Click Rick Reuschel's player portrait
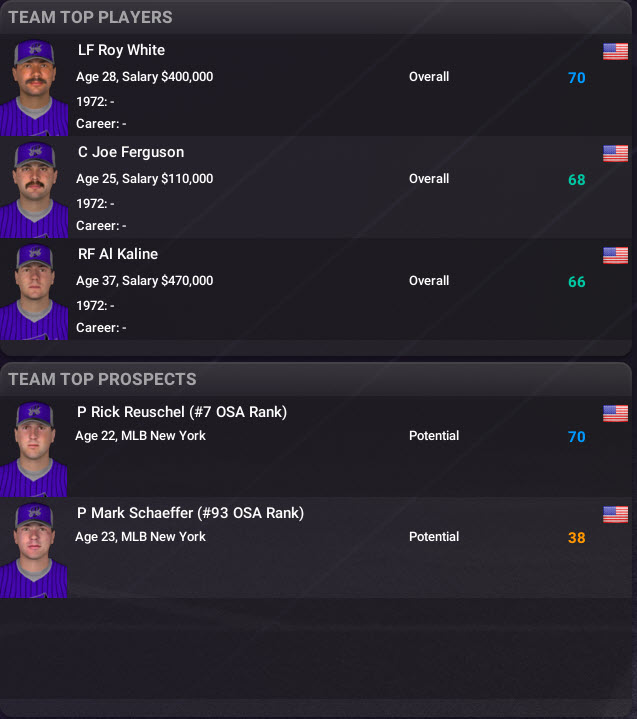This screenshot has width=637, height=719. click(x=34, y=448)
